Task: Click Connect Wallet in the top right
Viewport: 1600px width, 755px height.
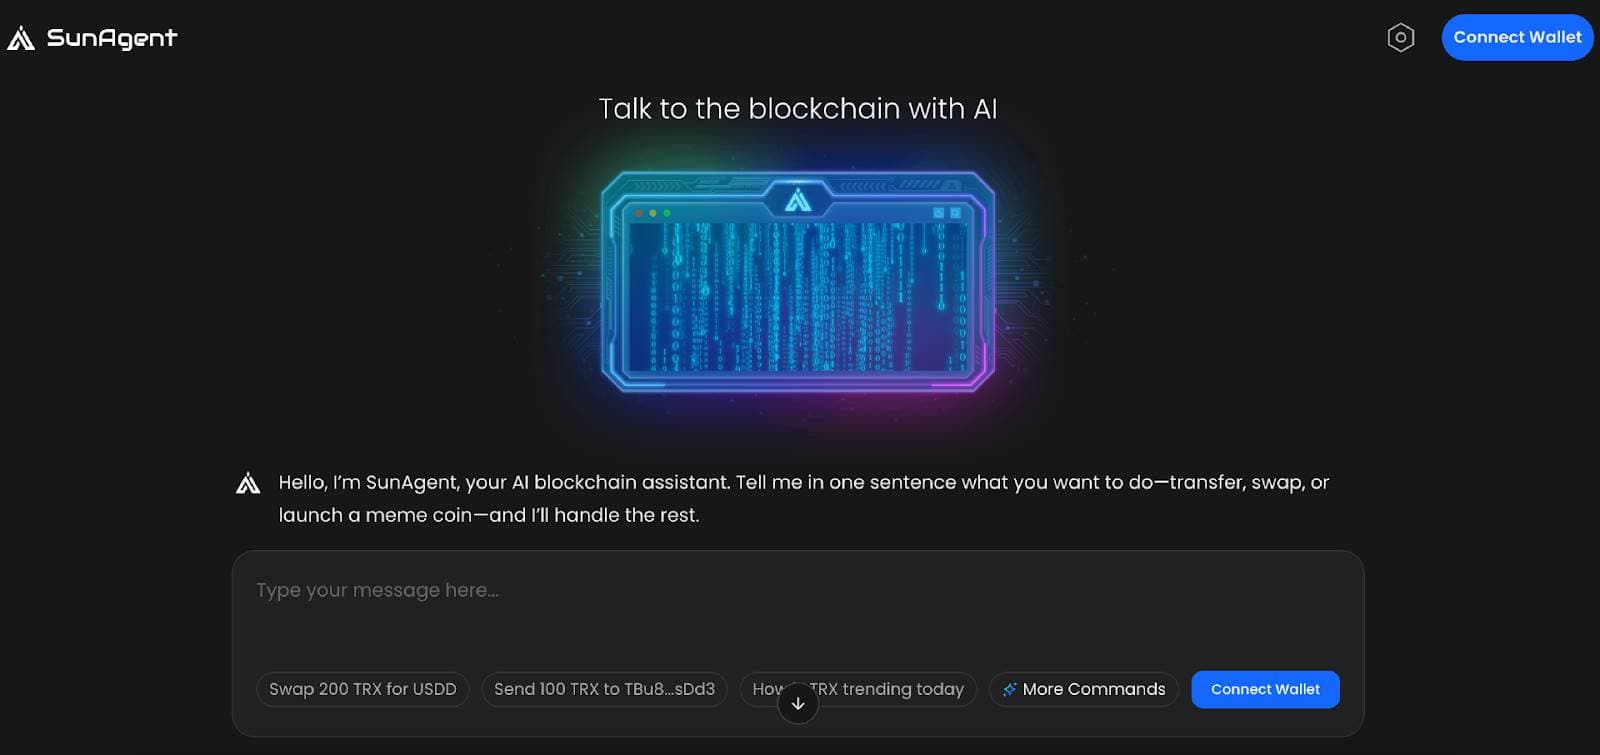Action: pos(1517,37)
